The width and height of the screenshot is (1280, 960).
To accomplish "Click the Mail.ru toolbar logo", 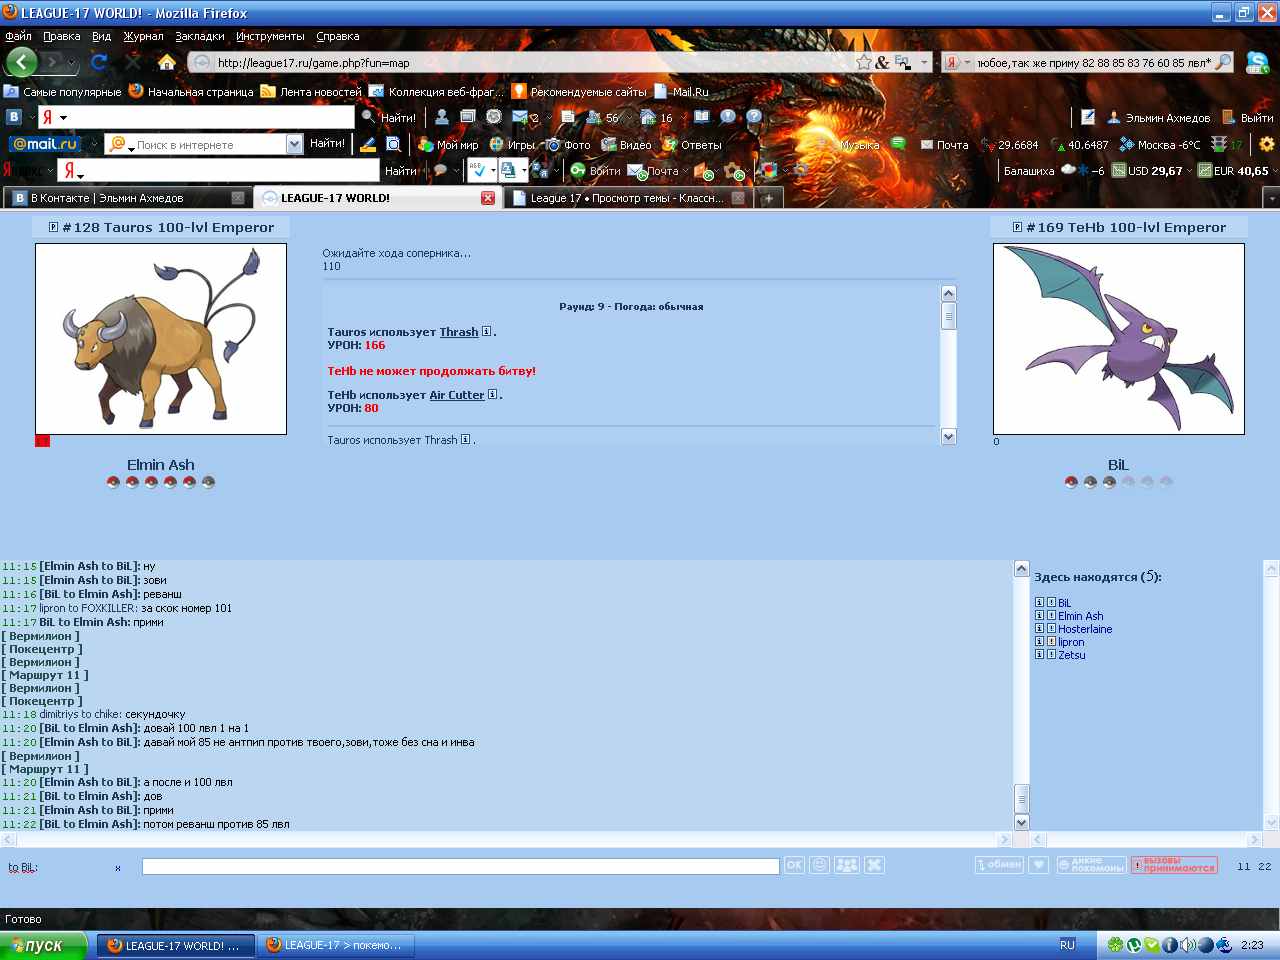I will pos(45,144).
